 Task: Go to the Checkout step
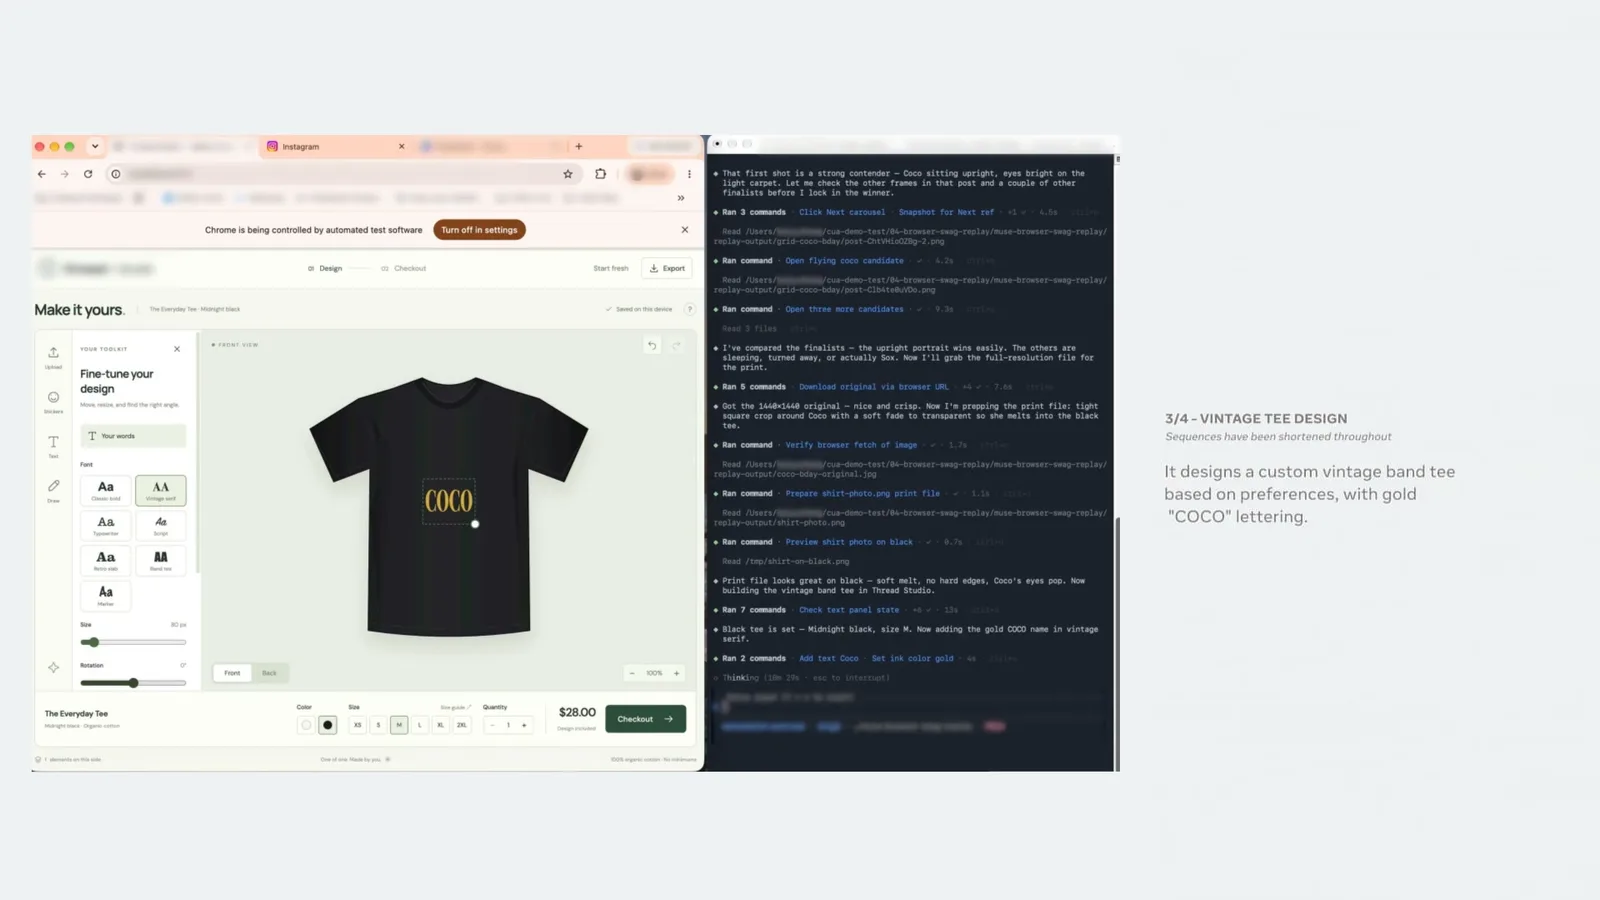[404, 268]
